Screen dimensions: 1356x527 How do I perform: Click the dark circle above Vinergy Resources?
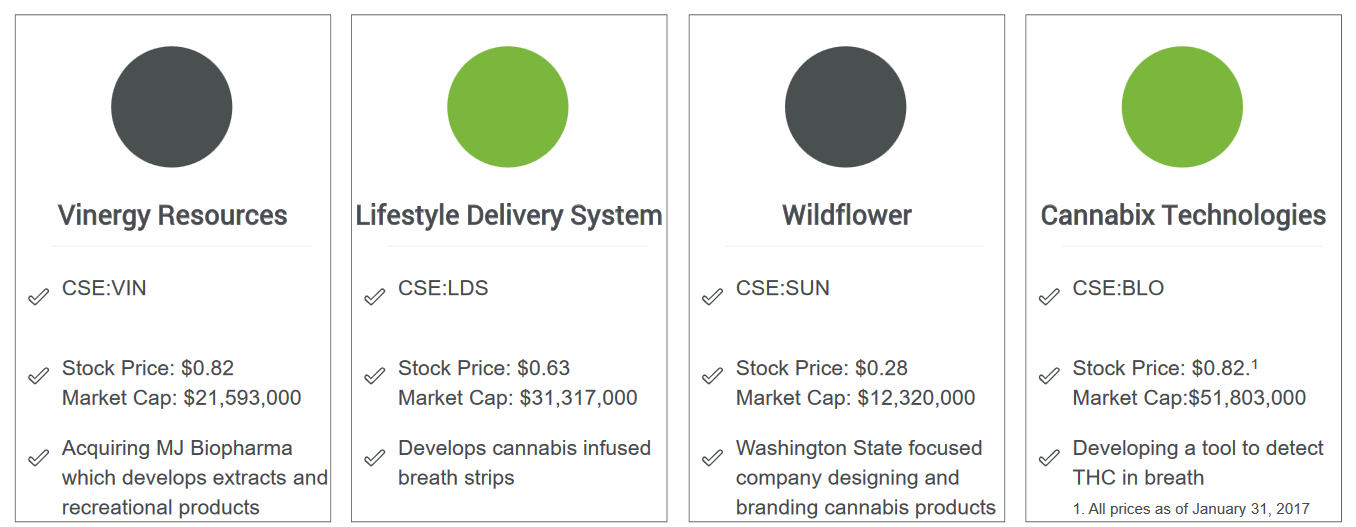(x=171, y=107)
